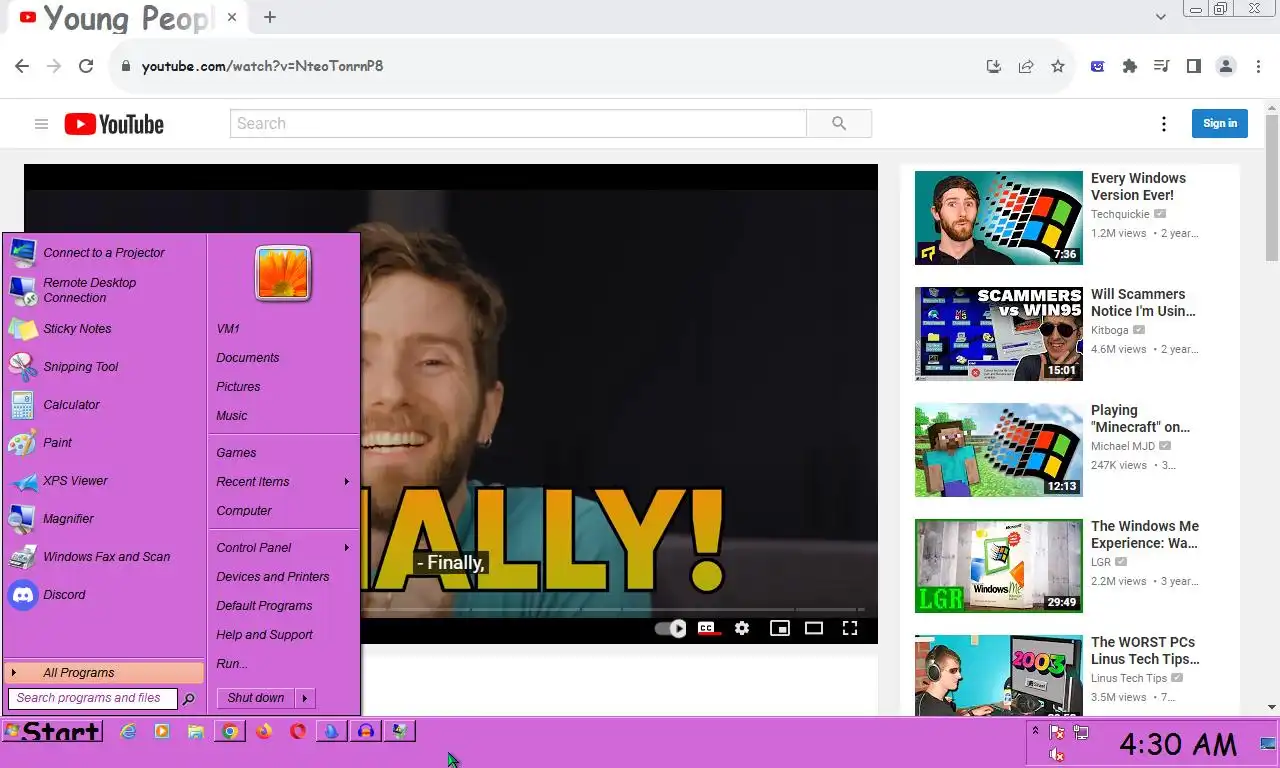Open XPS Viewer

[104, 481]
